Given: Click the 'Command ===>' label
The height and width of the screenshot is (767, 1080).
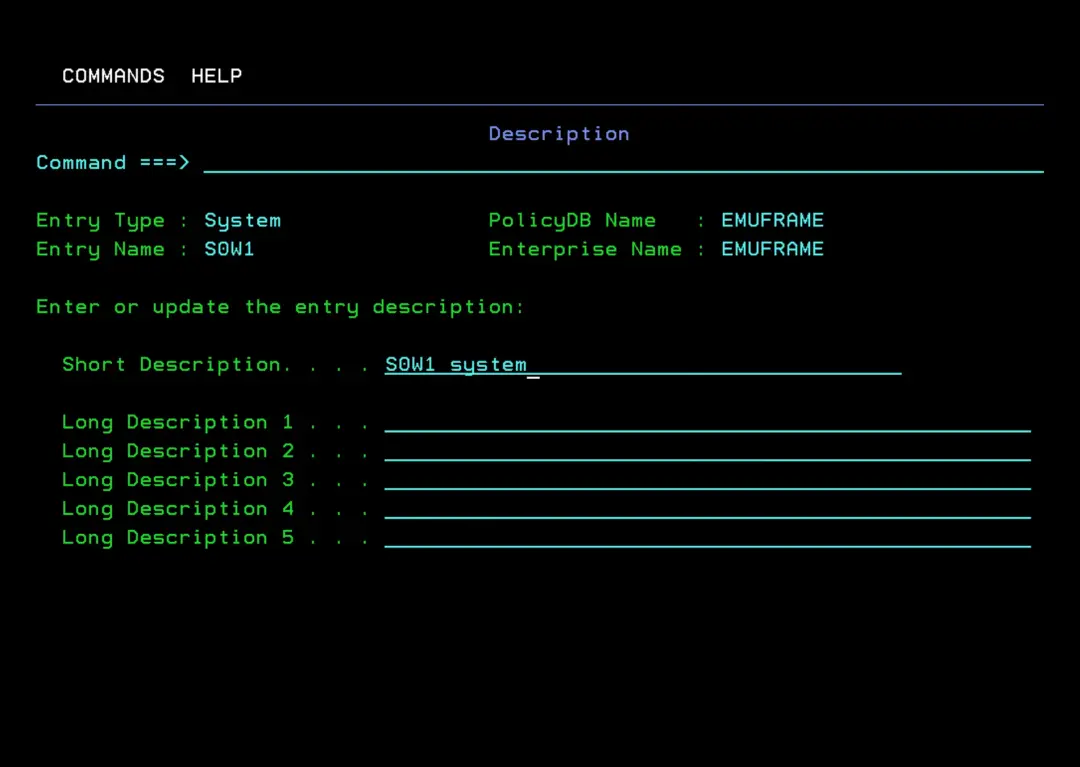Looking at the screenshot, I should click(112, 162).
